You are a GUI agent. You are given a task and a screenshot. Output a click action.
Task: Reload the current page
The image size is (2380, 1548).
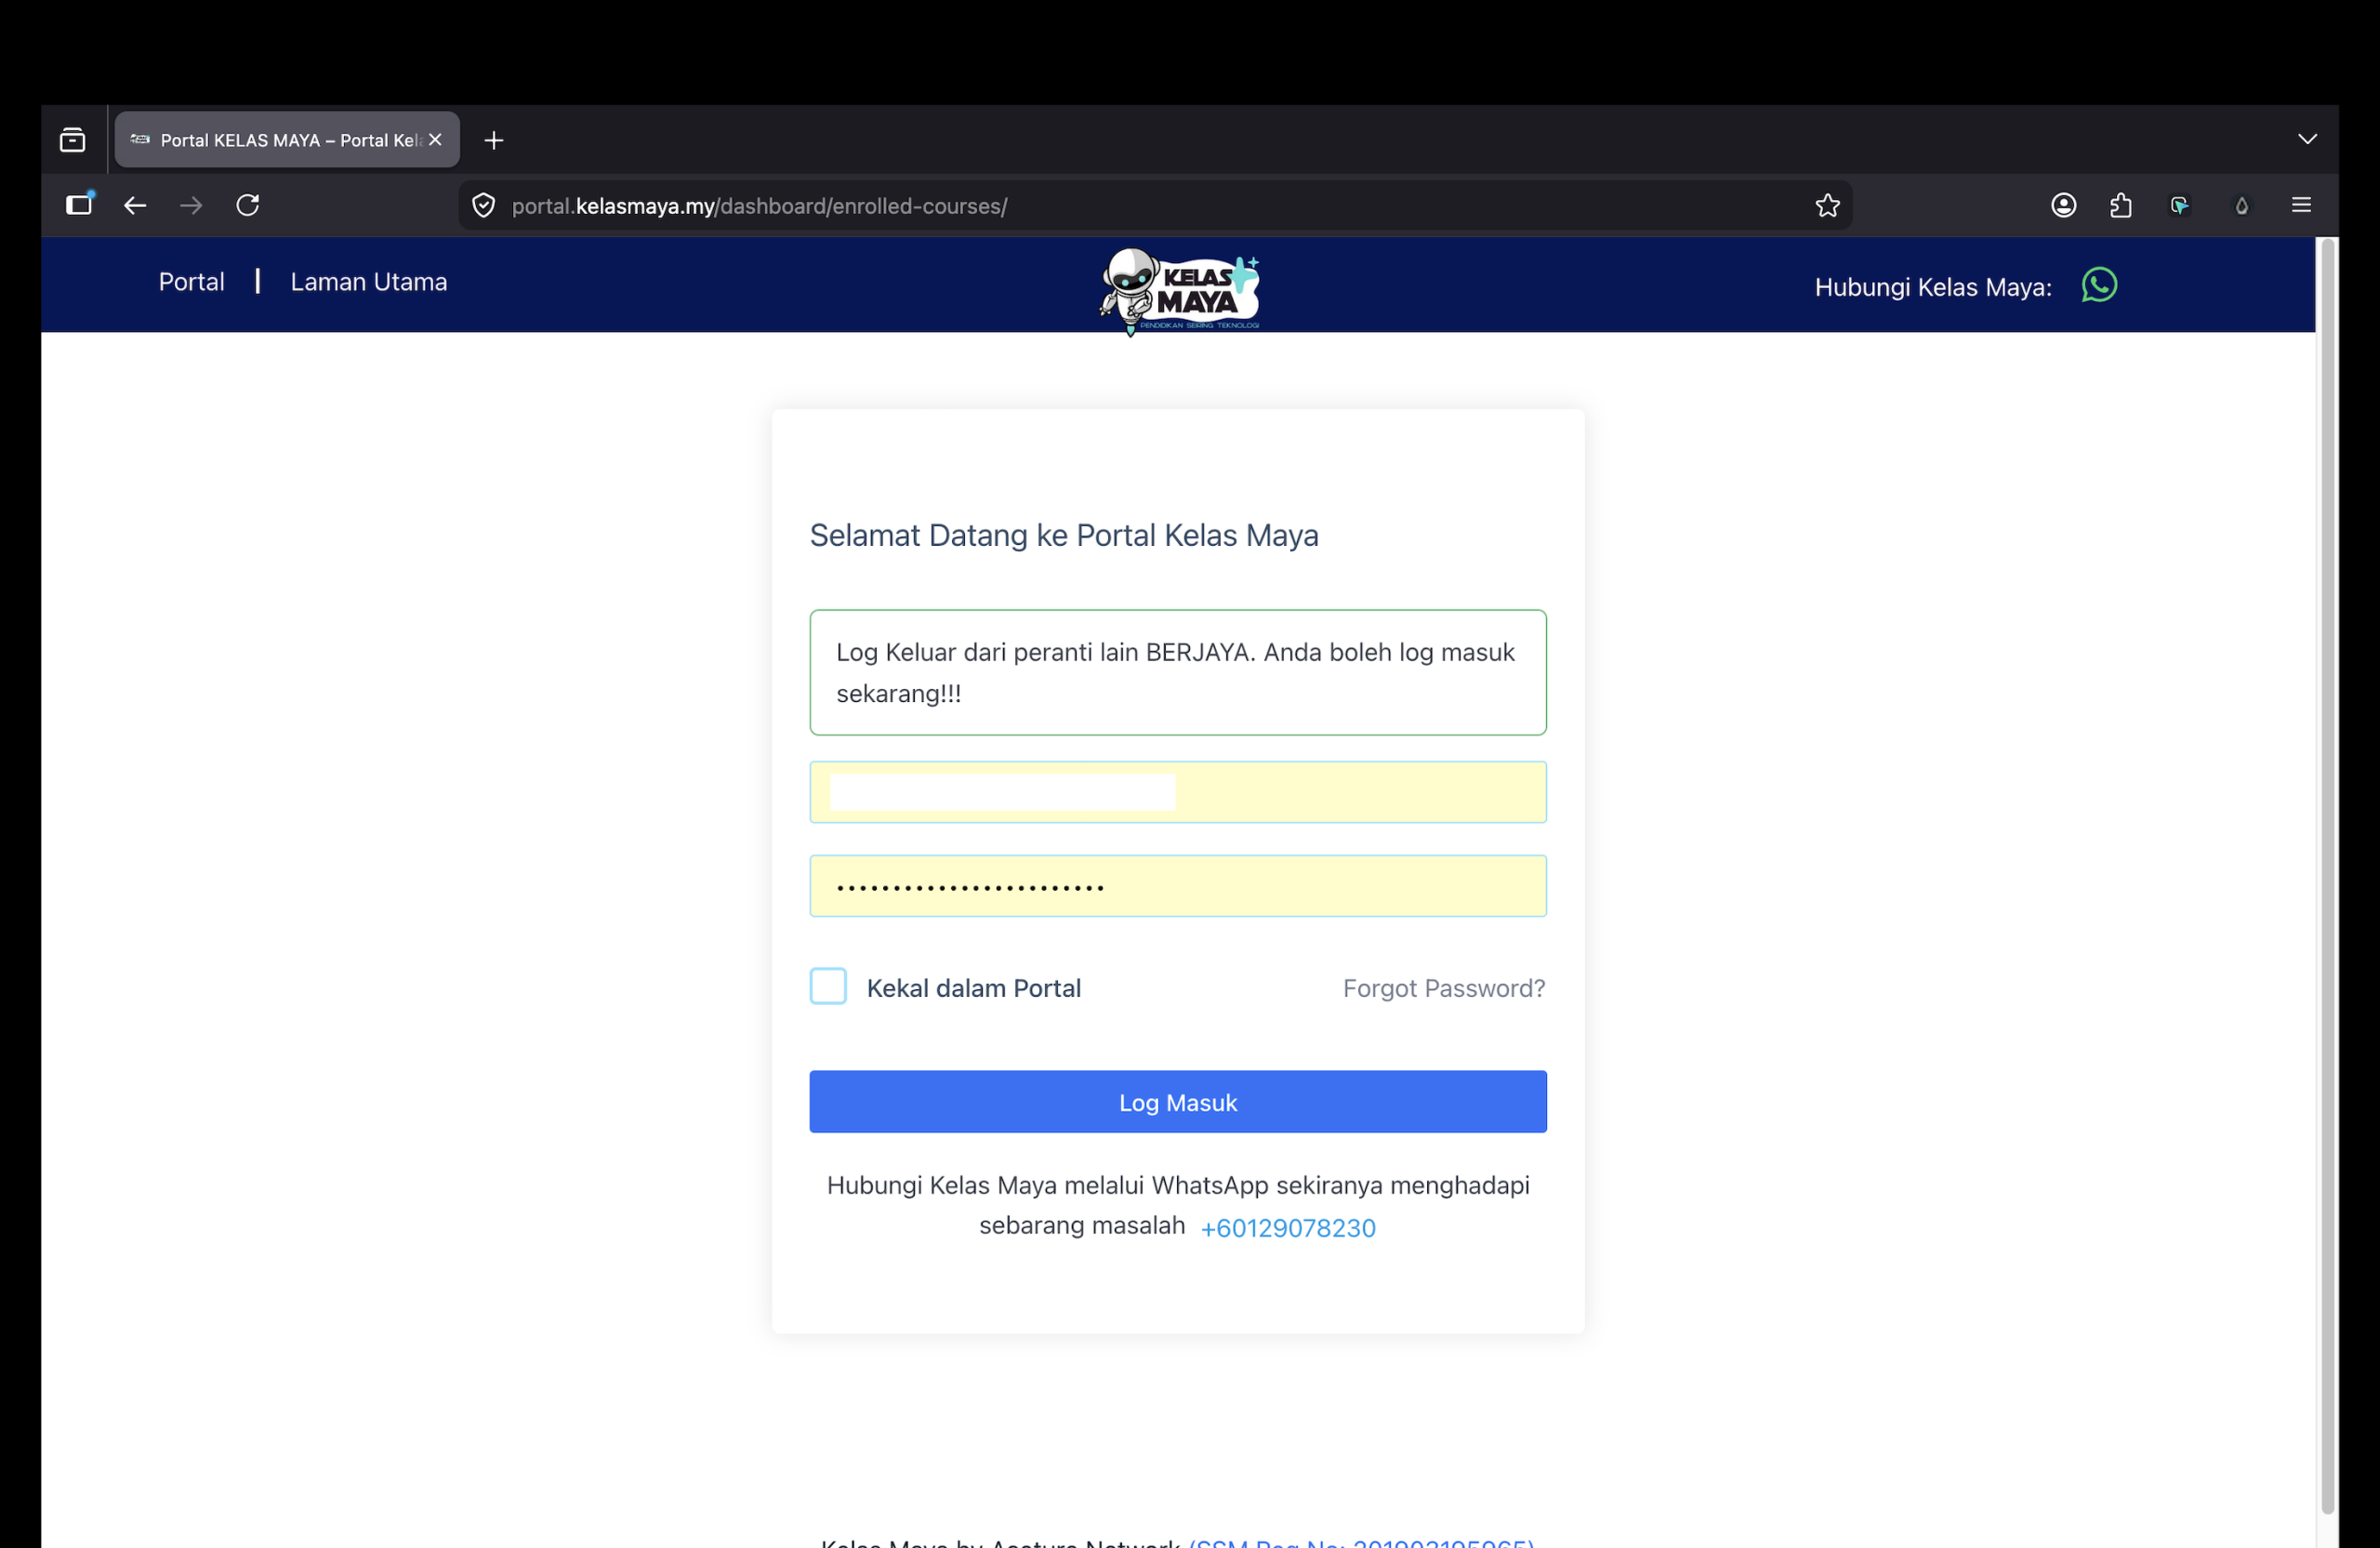click(x=248, y=205)
